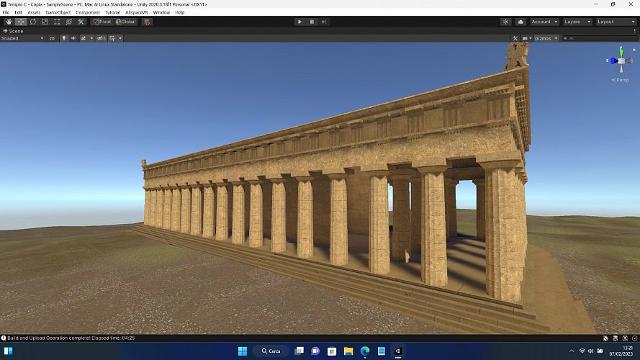The image size is (640, 360).
Task: Toggle Pivot/Center handle position
Action: (x=102, y=22)
